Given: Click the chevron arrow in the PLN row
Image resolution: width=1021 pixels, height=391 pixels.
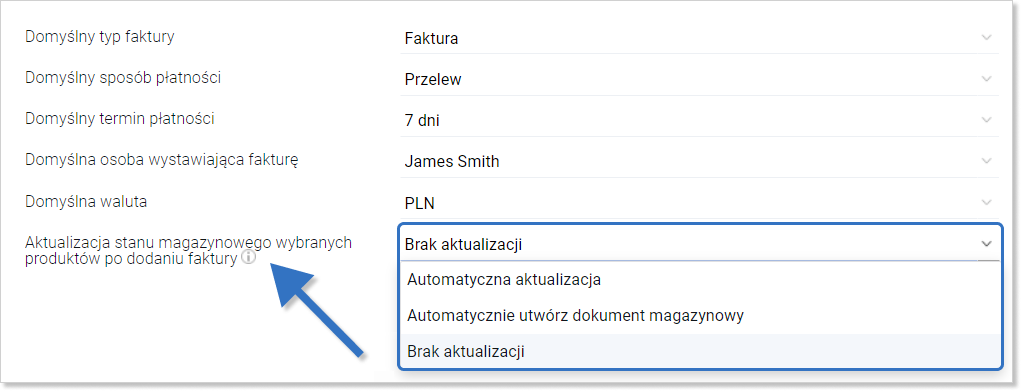Looking at the screenshot, I should click(986, 203).
